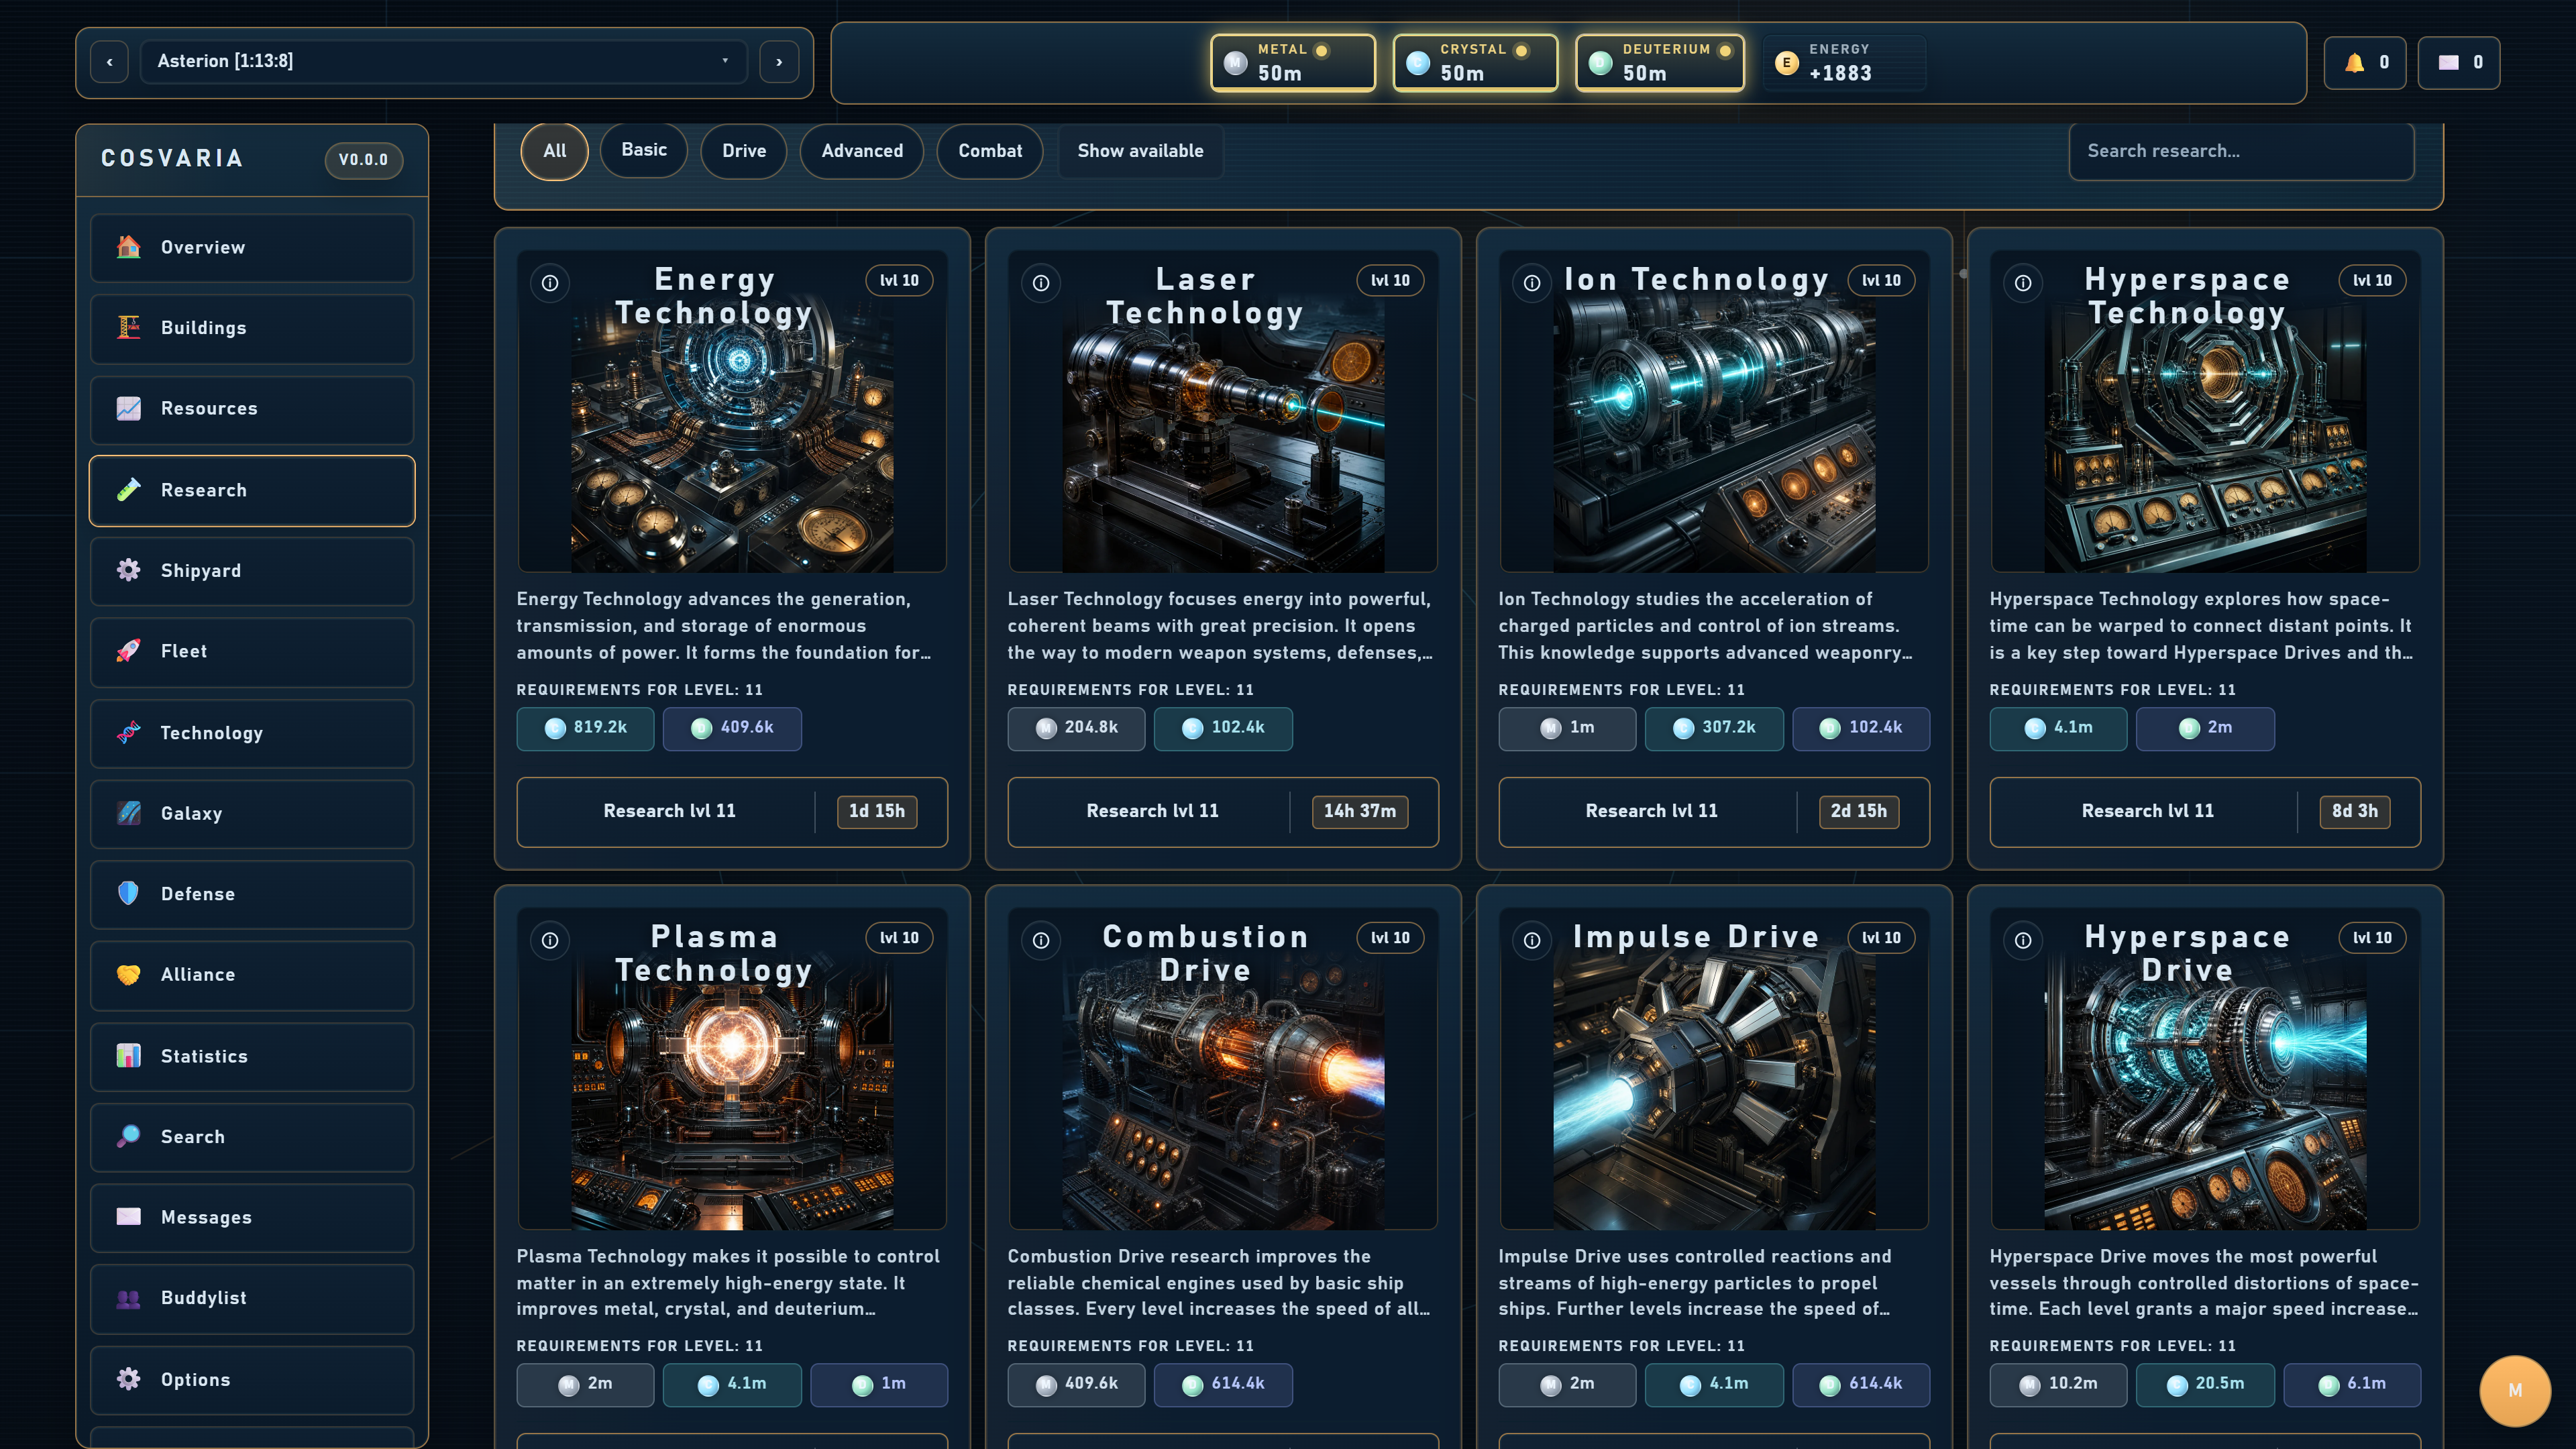Viewport: 2576px width, 1449px height.
Task: Go to the next planet
Action: click(779, 62)
